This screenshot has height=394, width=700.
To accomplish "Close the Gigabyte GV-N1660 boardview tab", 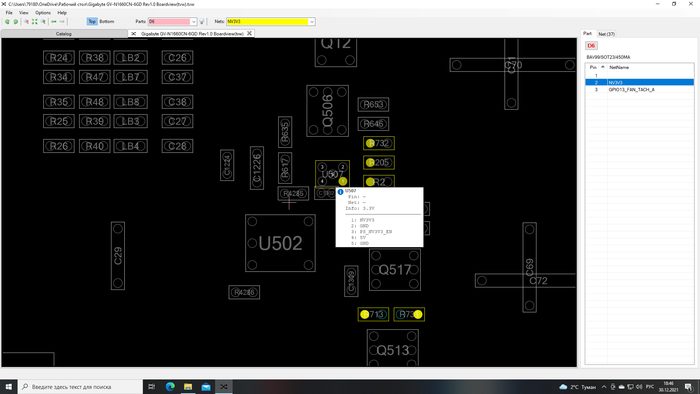I will (250, 33).
